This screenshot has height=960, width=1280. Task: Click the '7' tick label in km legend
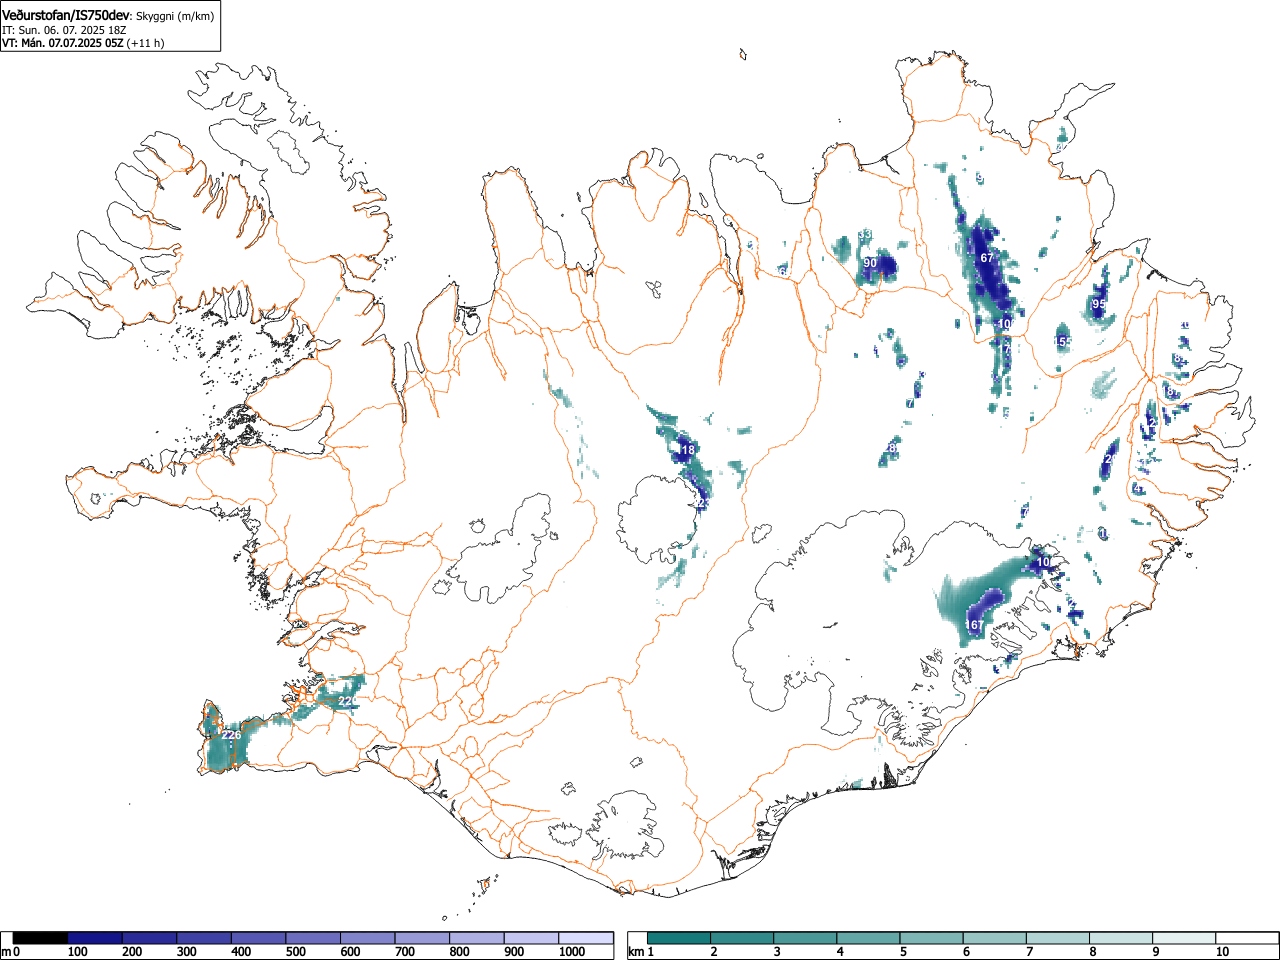coord(1029,952)
